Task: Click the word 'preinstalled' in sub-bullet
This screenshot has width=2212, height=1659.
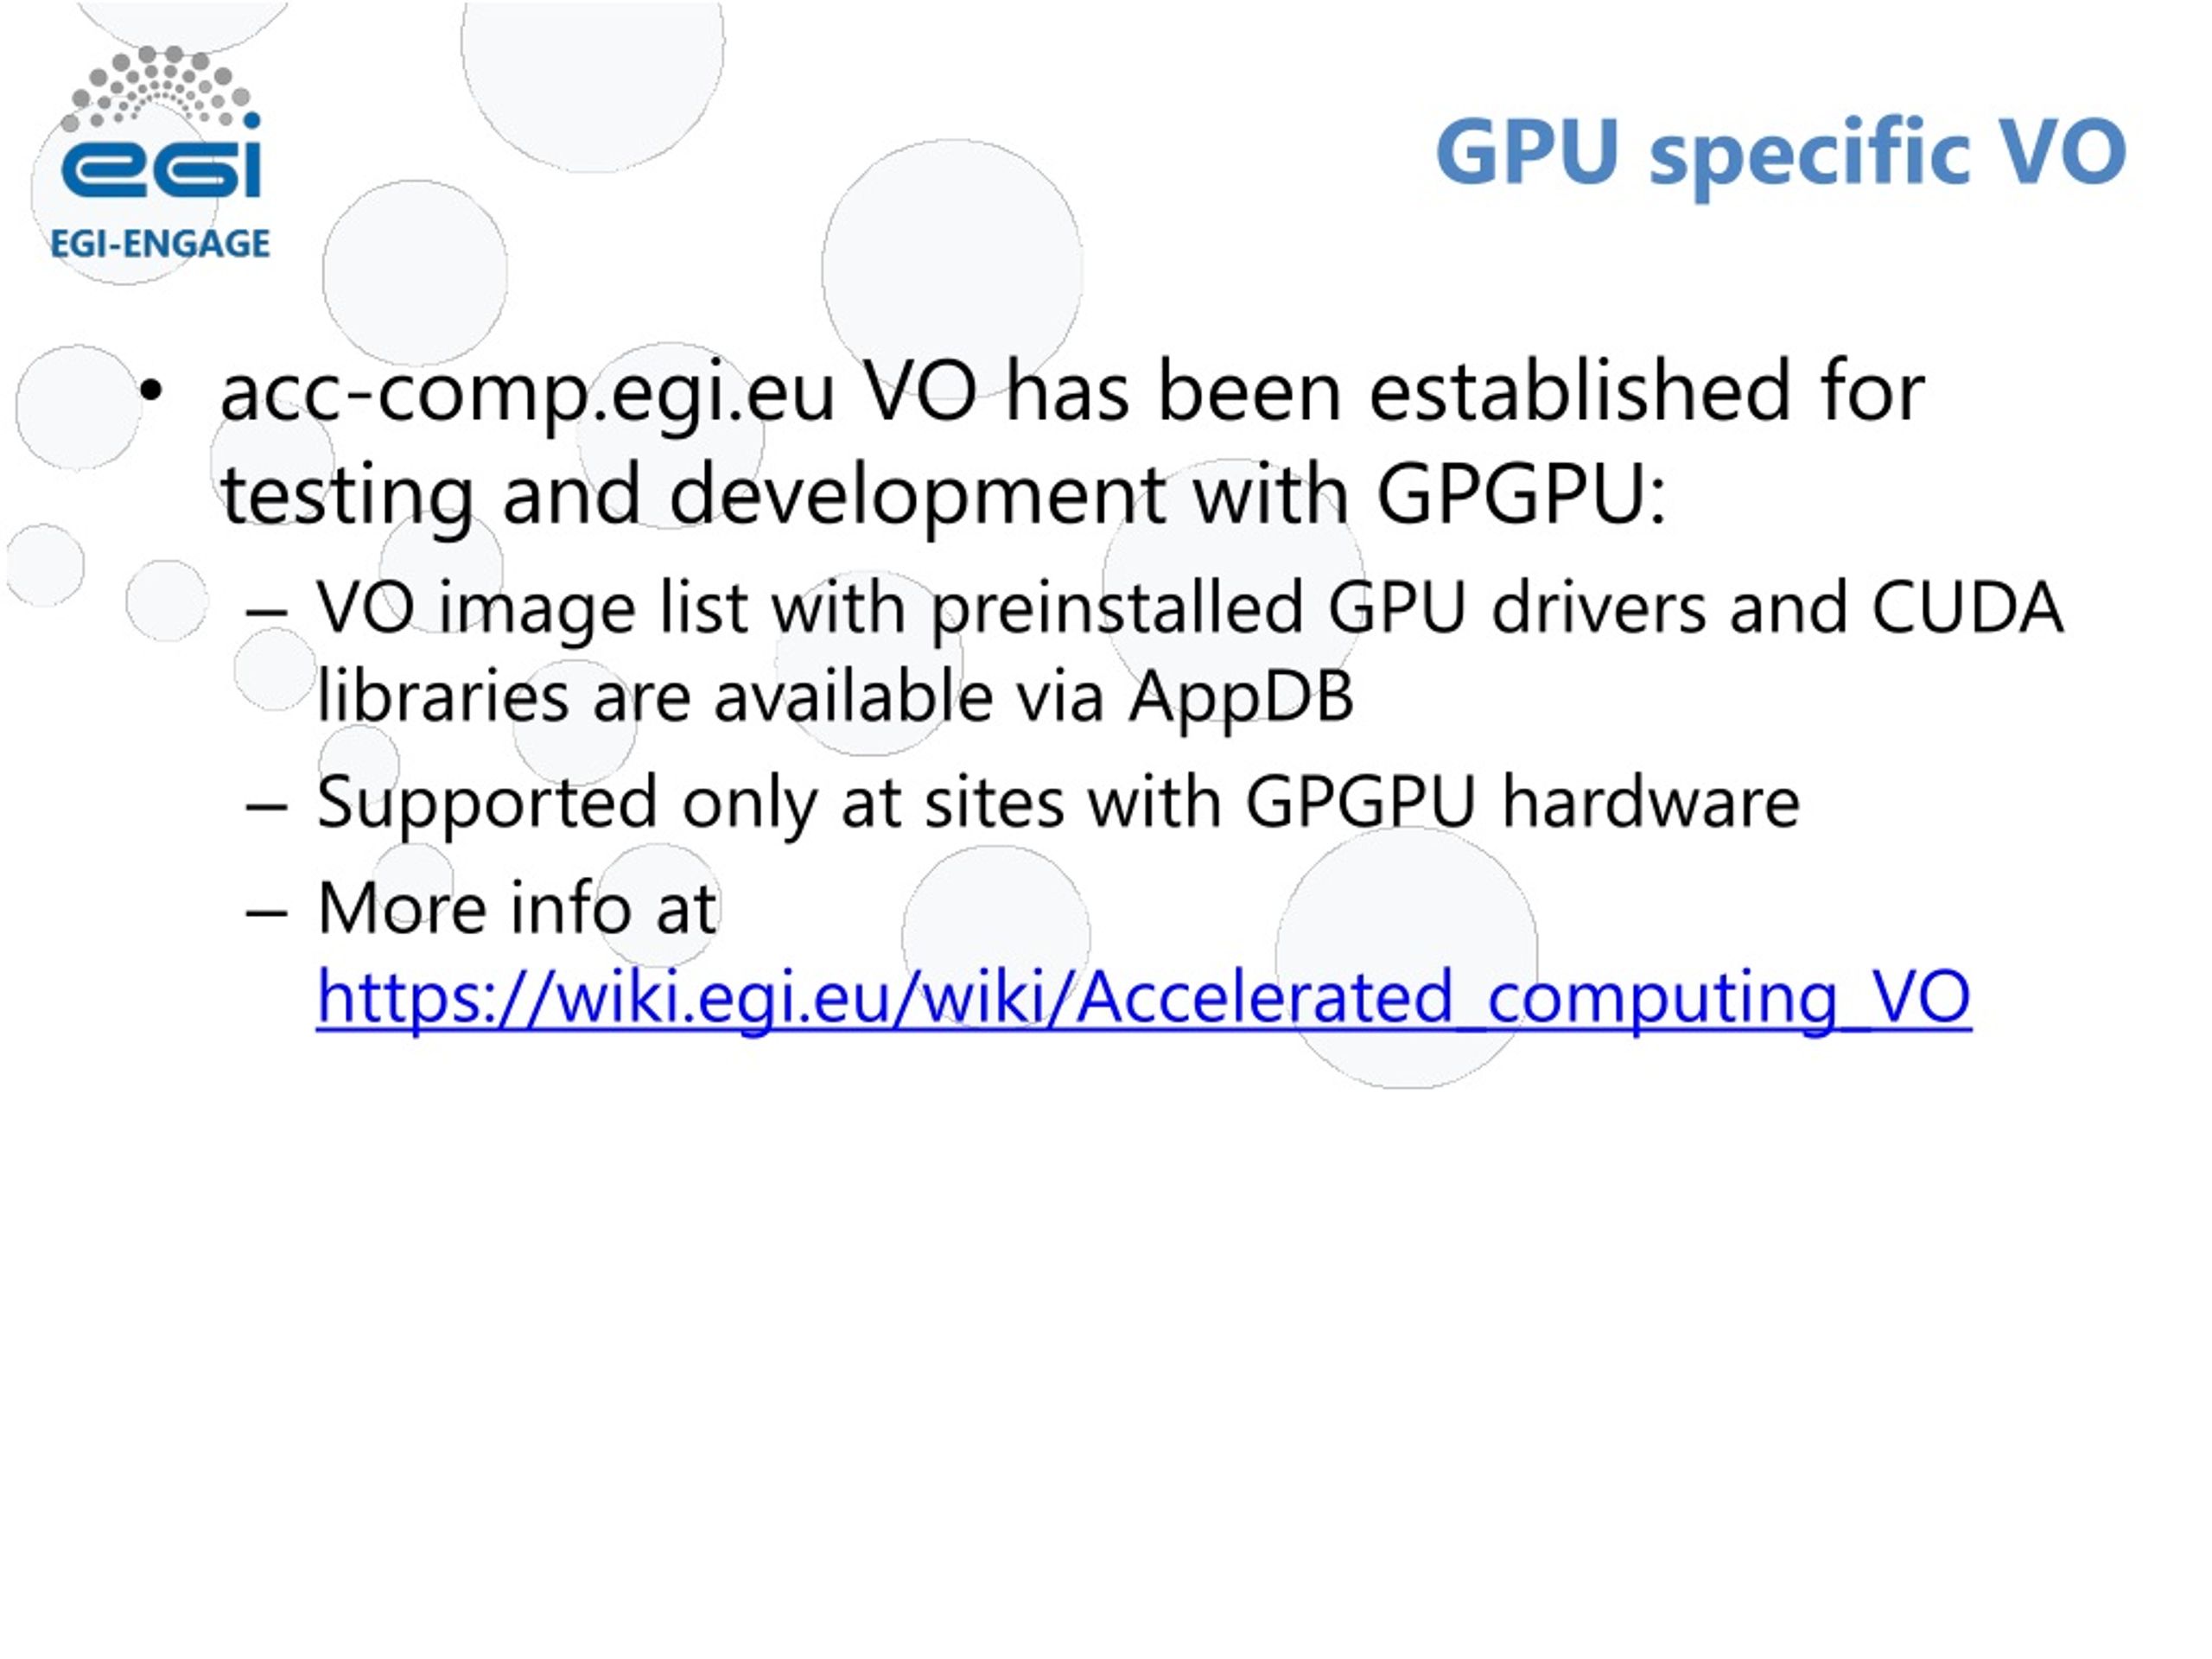Action: pyautogui.click(x=1117, y=609)
